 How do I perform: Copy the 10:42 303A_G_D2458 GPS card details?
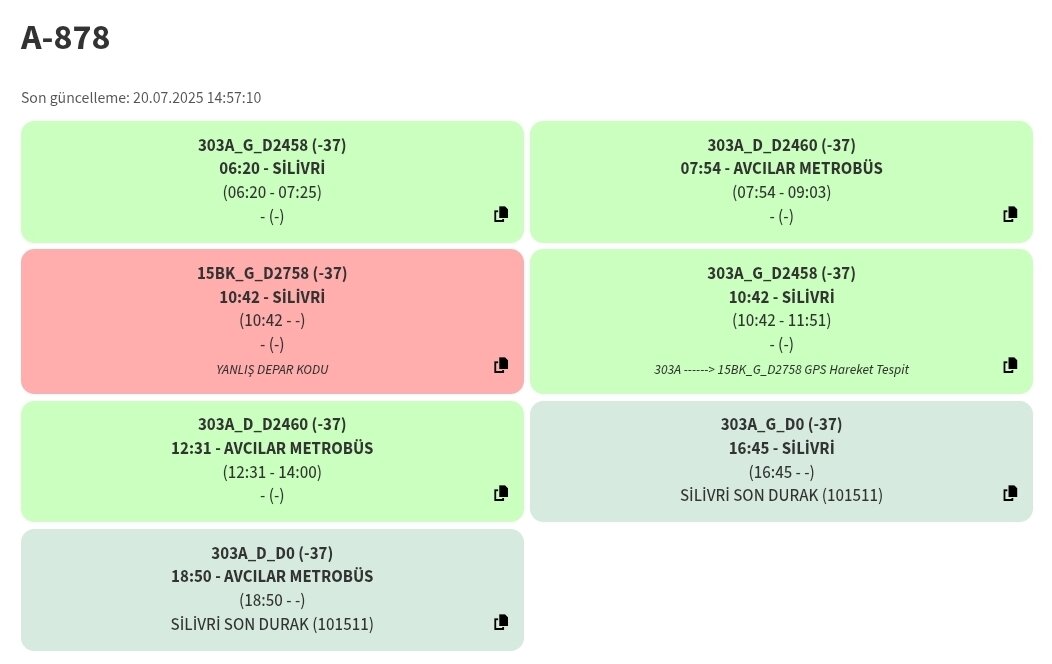(x=1010, y=365)
